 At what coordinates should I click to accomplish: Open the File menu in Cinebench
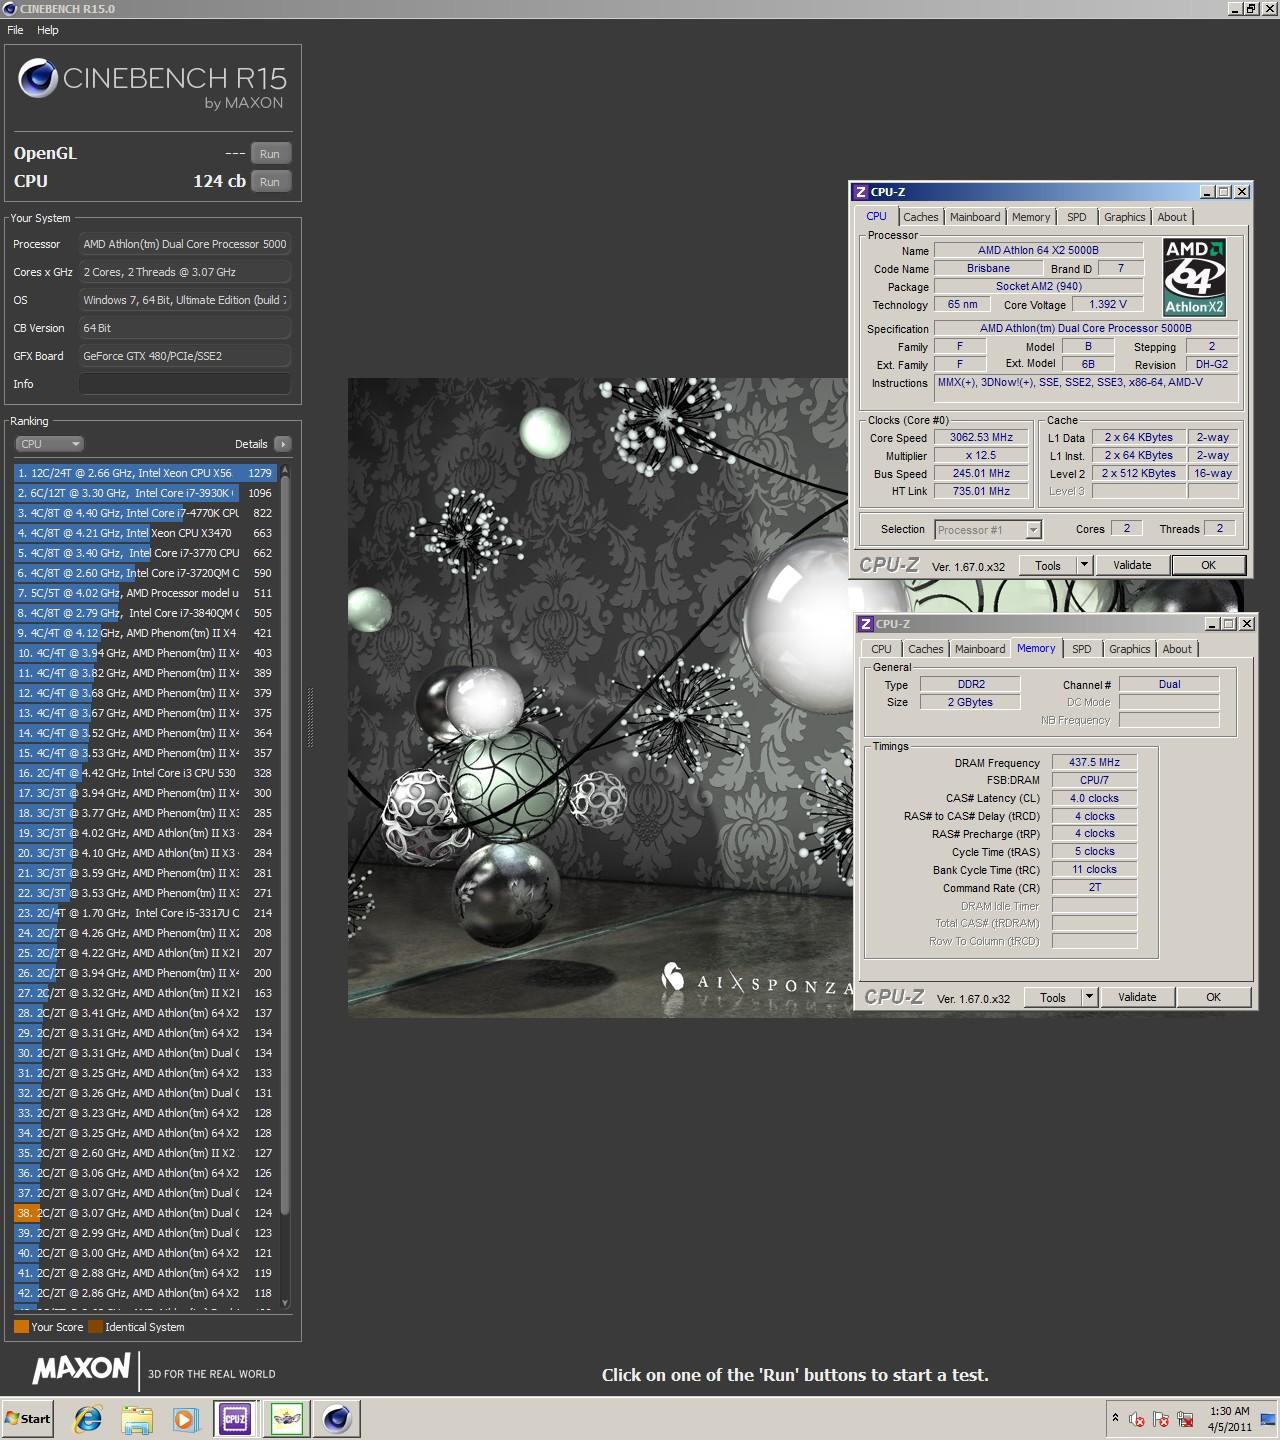(x=15, y=30)
